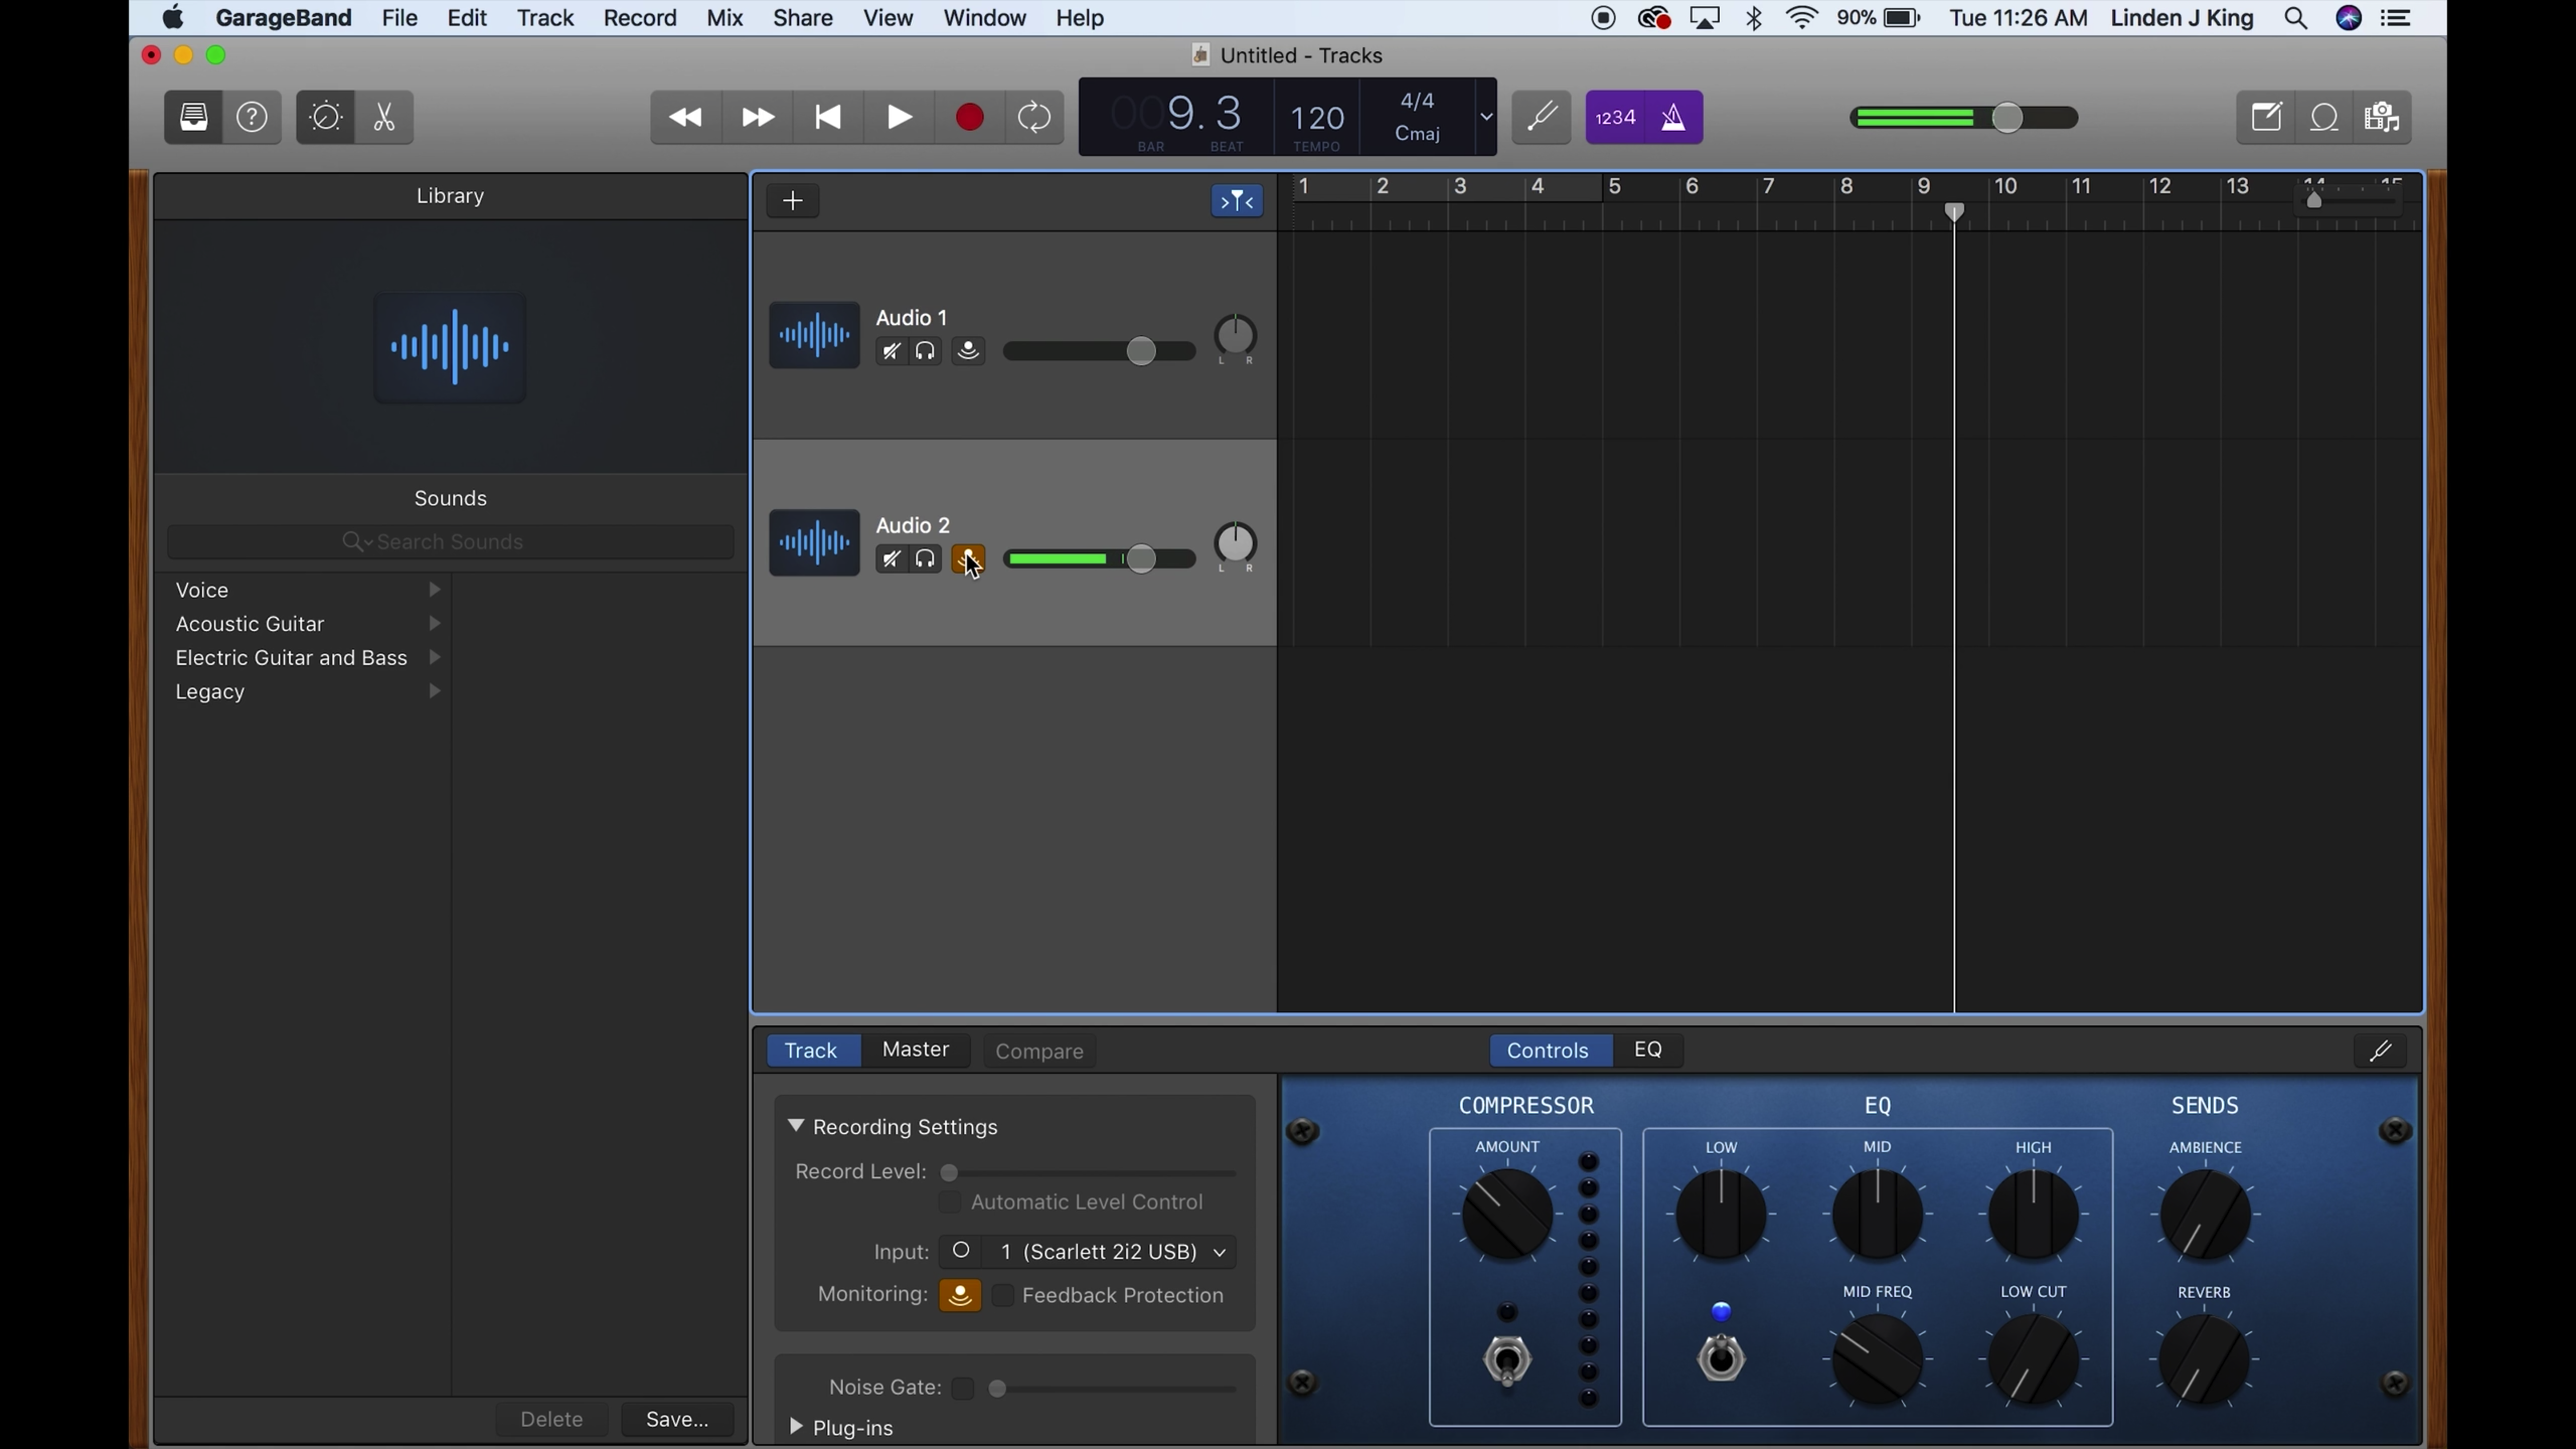Open the Mix menu
Screen dimensions: 2576x1449
pyautogui.click(x=724, y=18)
